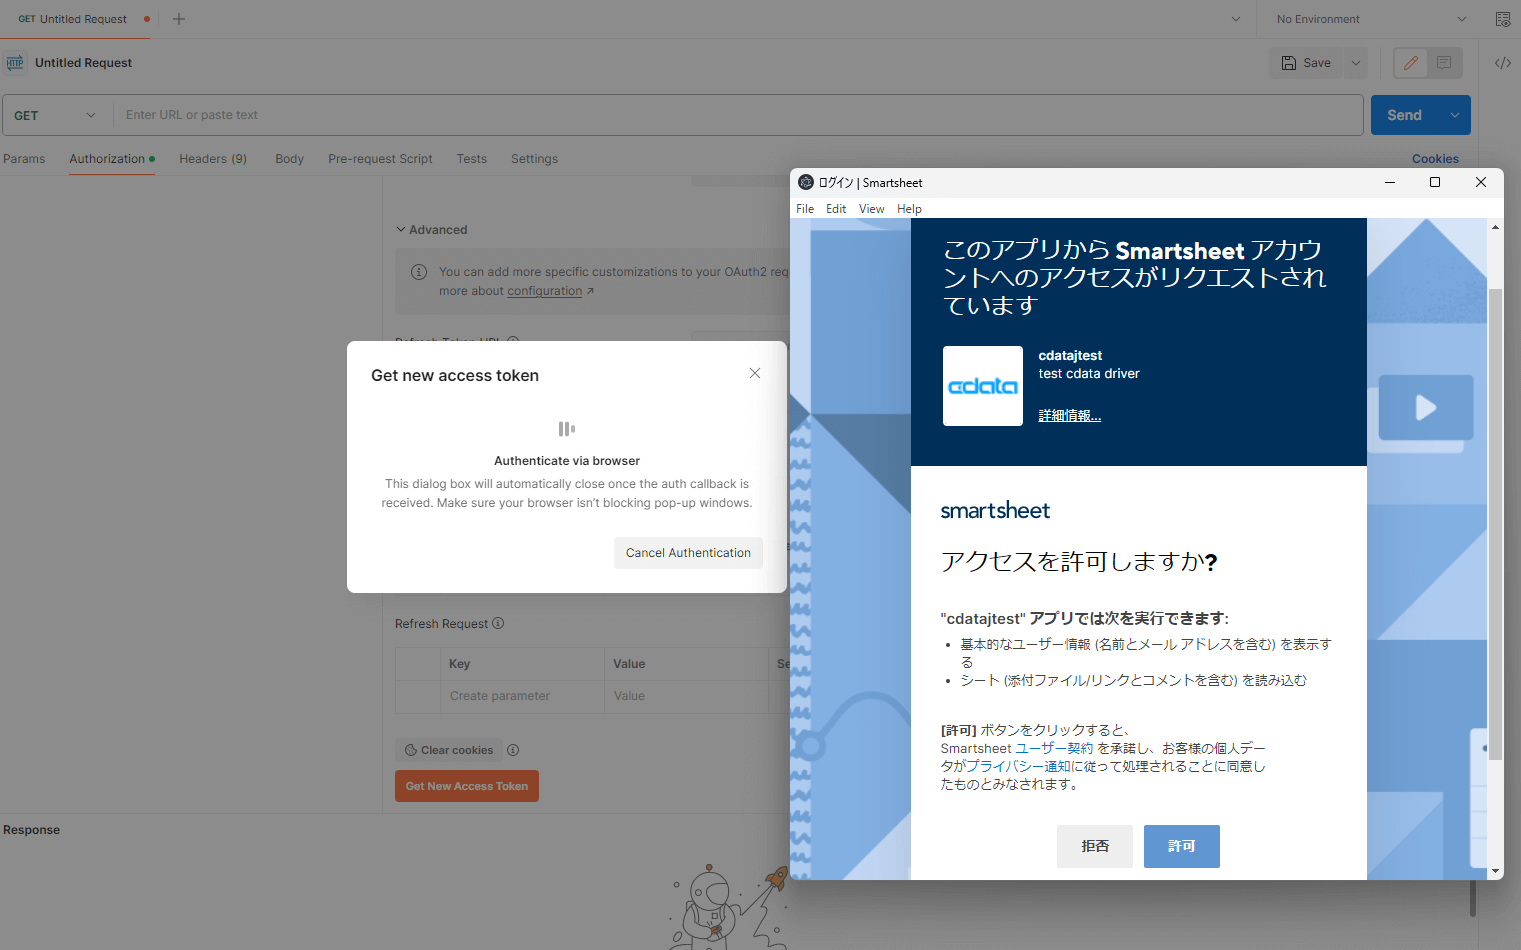Switch to the Headers (9) tab
This screenshot has width=1521, height=950.
(x=213, y=159)
